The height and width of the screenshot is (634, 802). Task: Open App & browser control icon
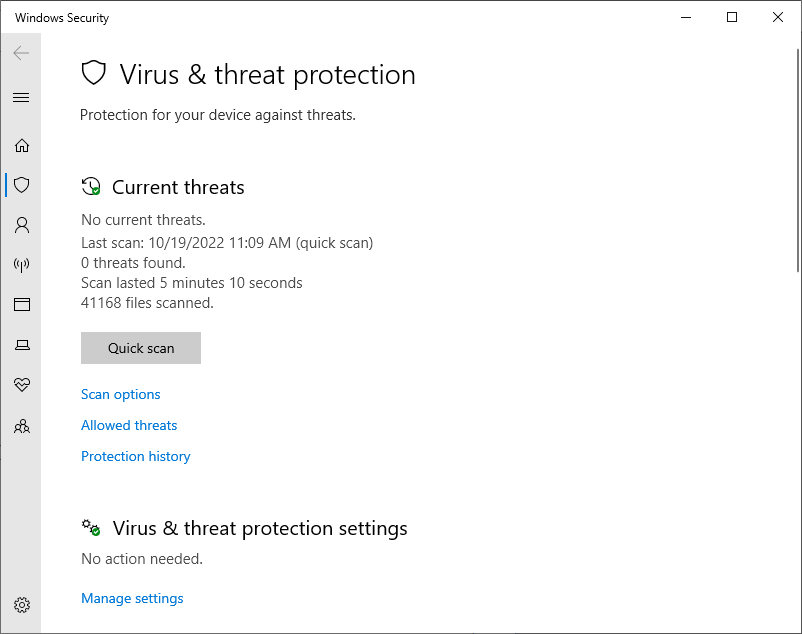coord(21,305)
